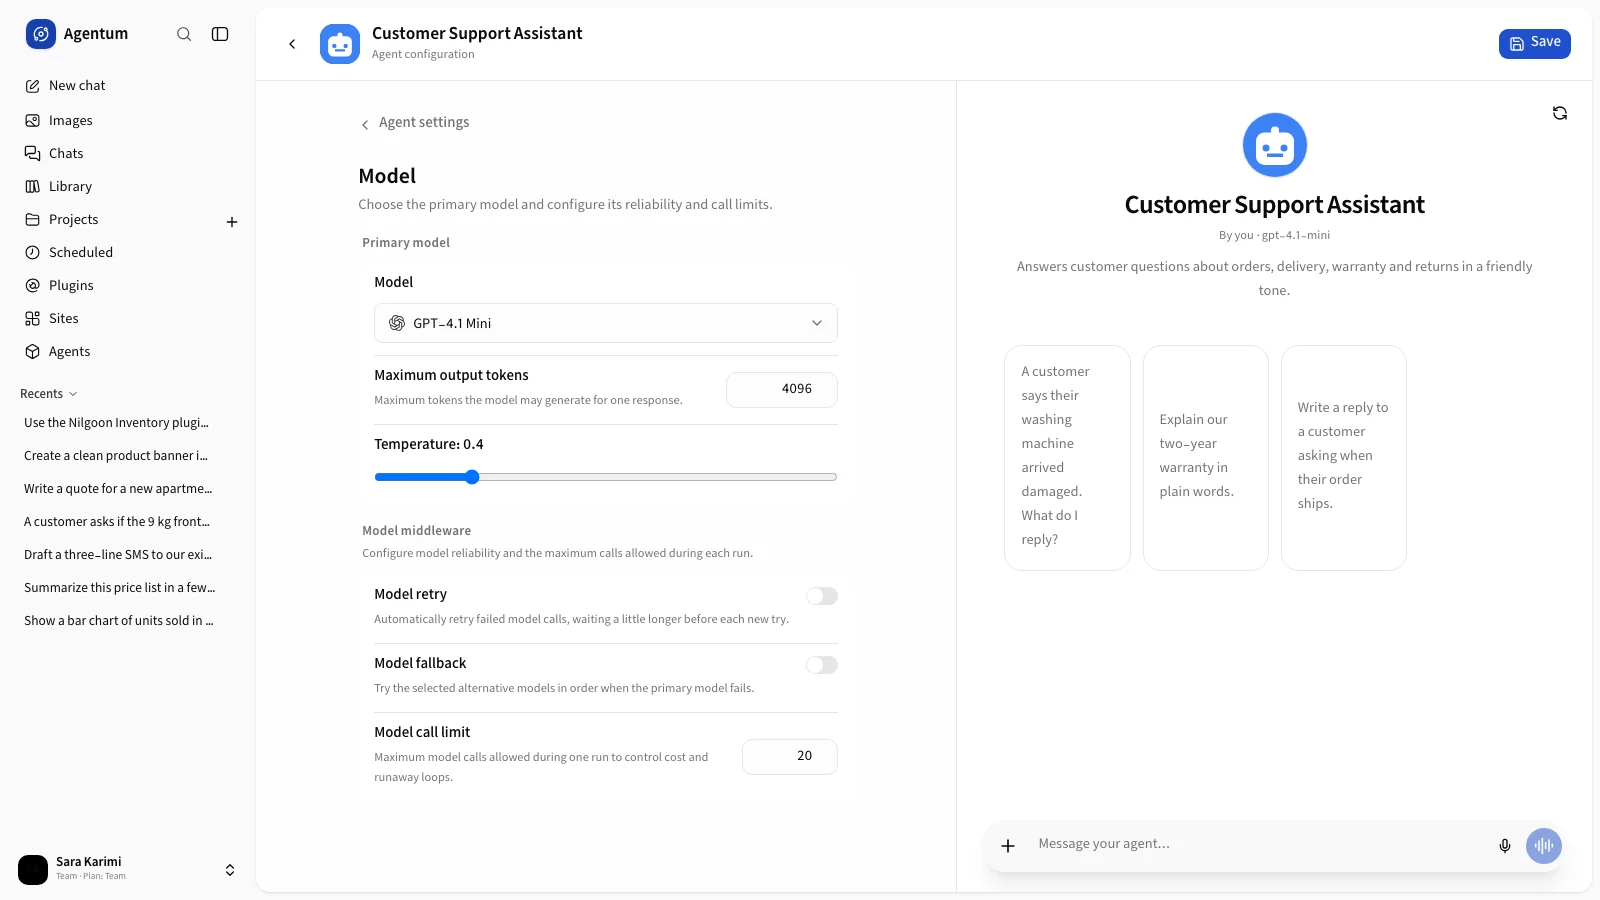Collapse the Recents list
1600x900 pixels.
tap(49, 394)
